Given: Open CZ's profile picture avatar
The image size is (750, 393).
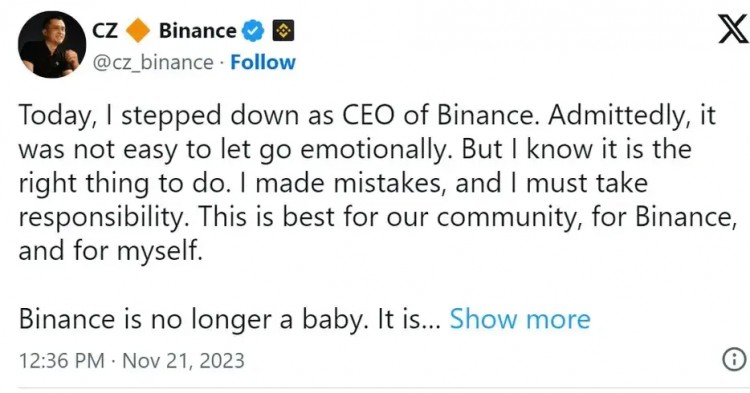Looking at the screenshot, I should point(52,44).
